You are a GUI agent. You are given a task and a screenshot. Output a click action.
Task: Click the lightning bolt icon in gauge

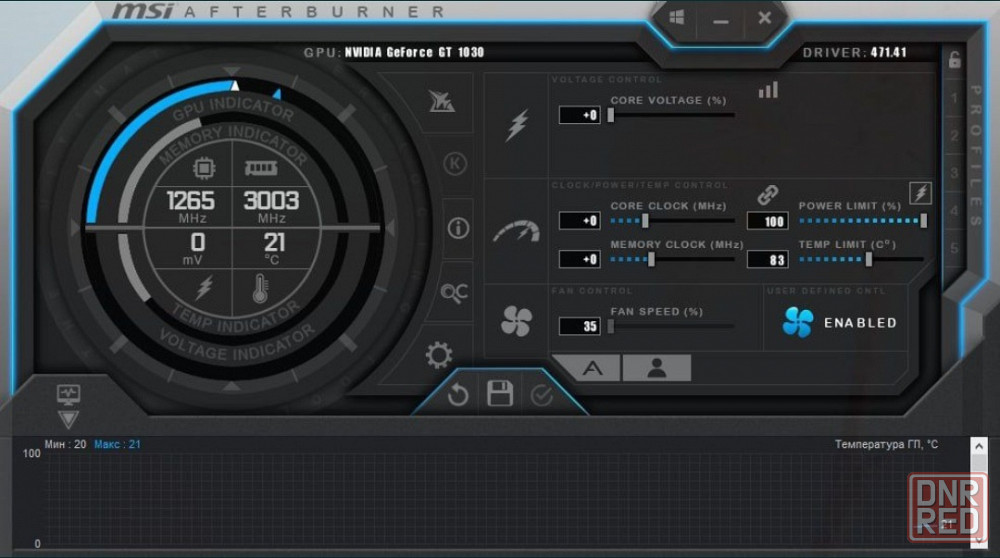[x=204, y=288]
